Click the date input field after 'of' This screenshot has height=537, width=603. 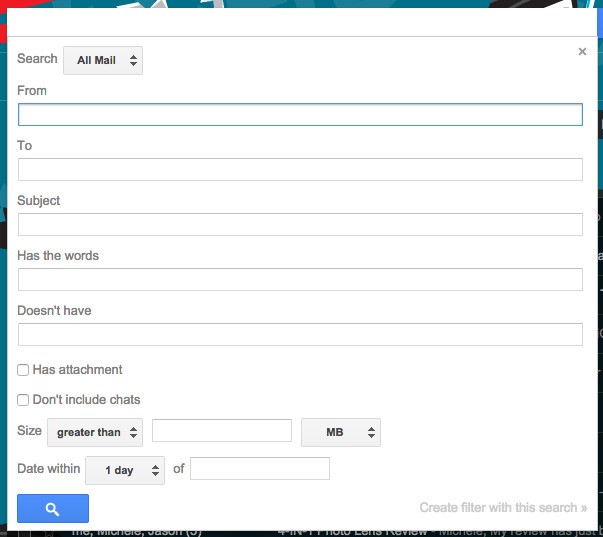click(260, 468)
